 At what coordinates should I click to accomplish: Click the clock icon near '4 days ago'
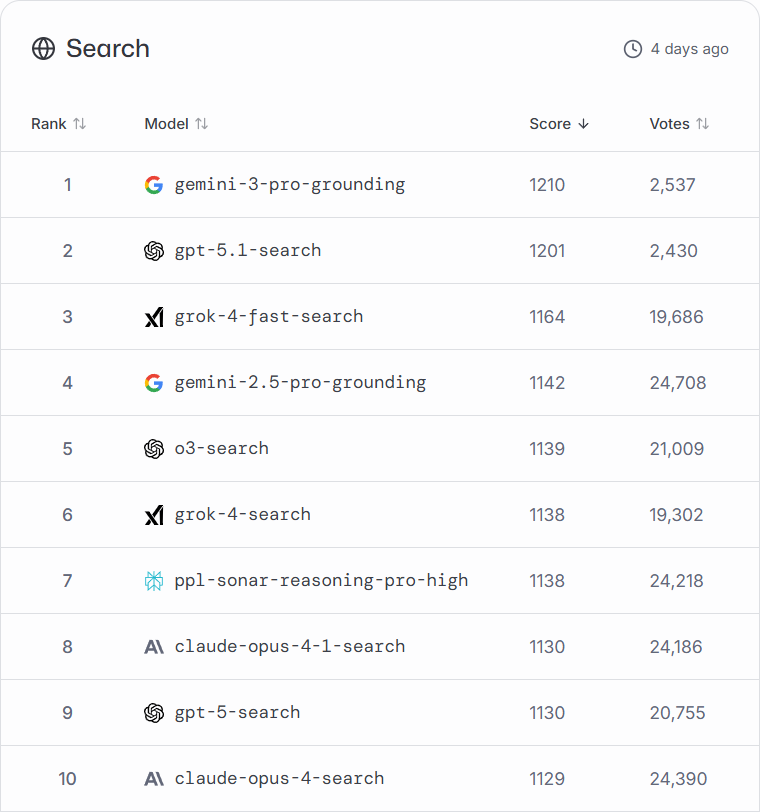pyautogui.click(x=632, y=49)
